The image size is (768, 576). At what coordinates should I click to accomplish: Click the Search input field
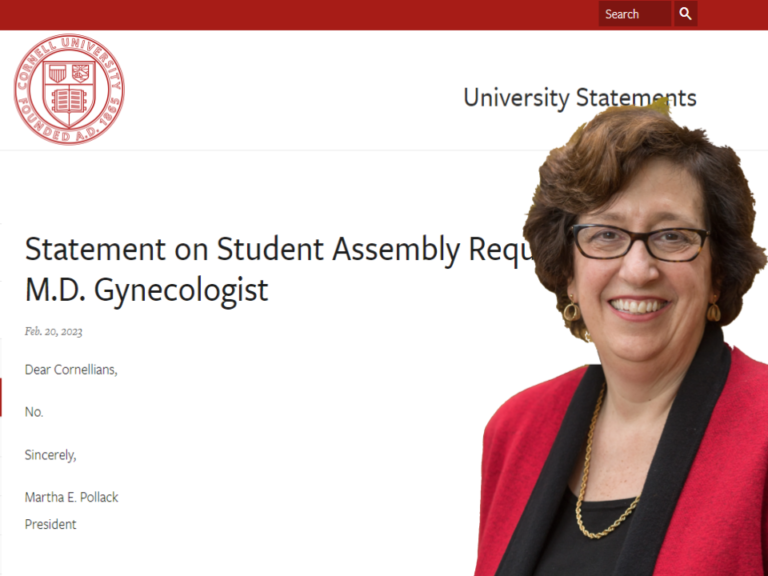[x=635, y=14]
